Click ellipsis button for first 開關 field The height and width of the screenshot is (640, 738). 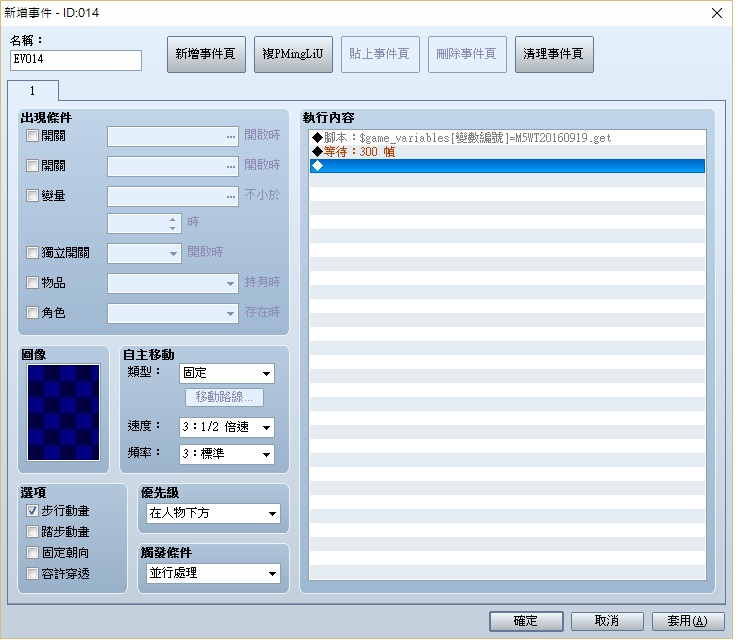(x=231, y=137)
